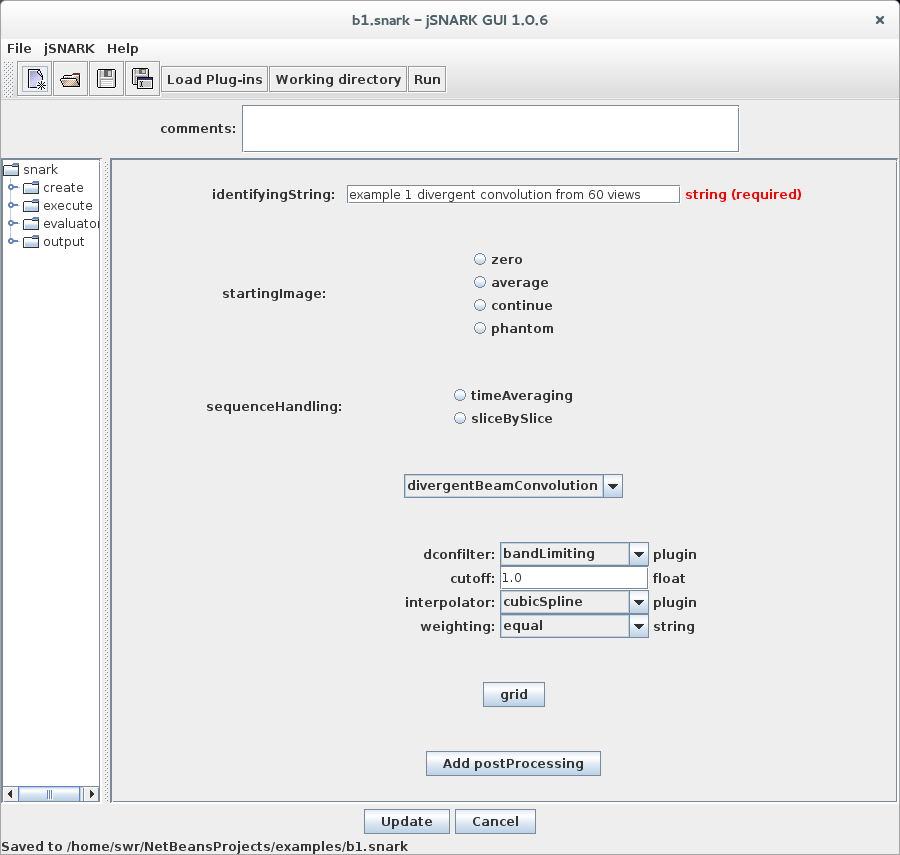Click the toolbar drag handle grip

coord(9,79)
